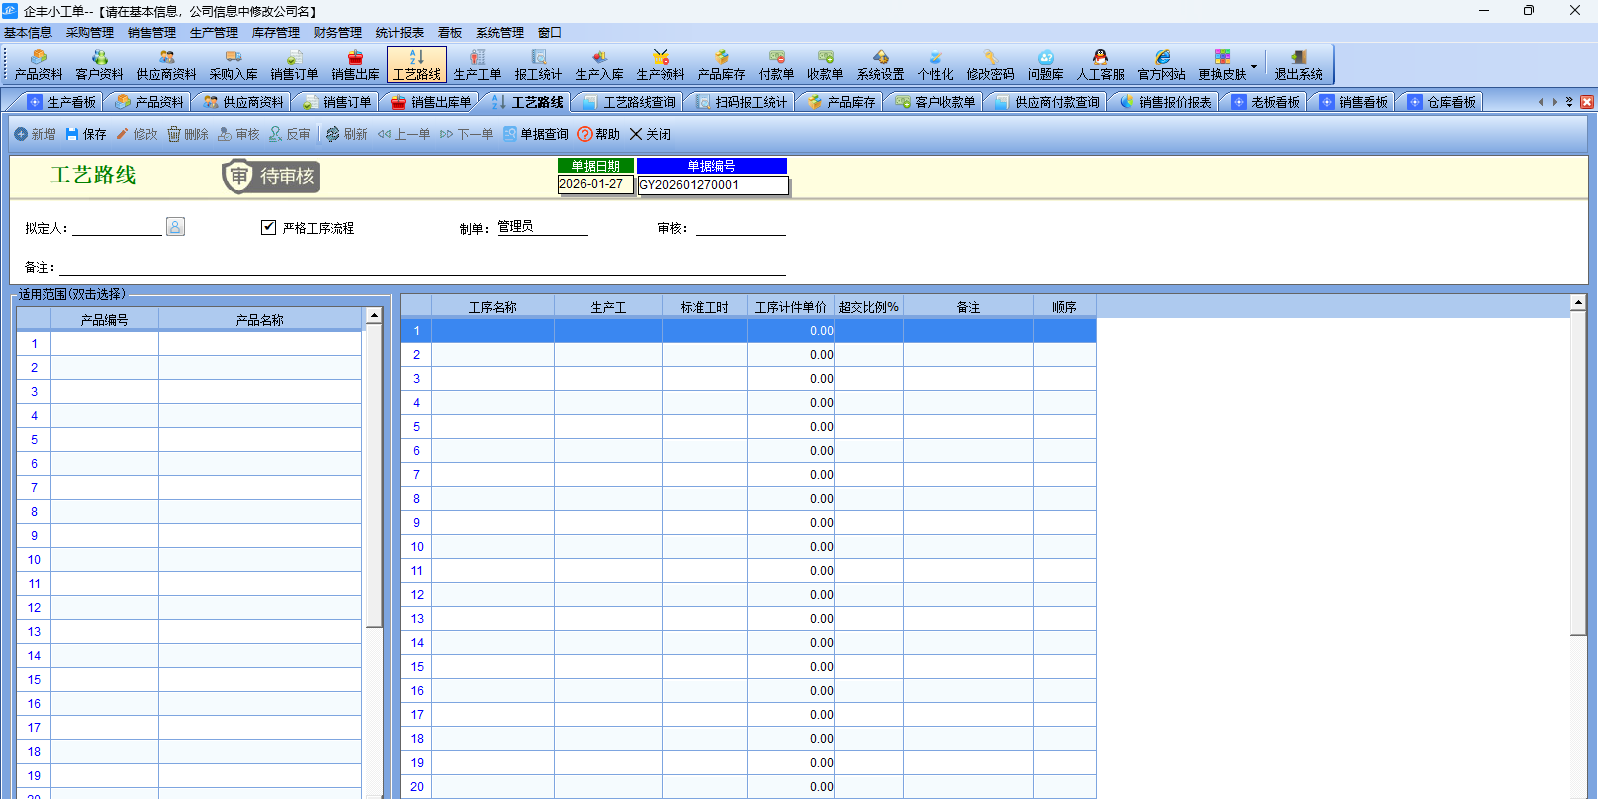This screenshot has height=799, width=1598.
Task: Save the record with the 保存 button
Action: tap(86, 134)
